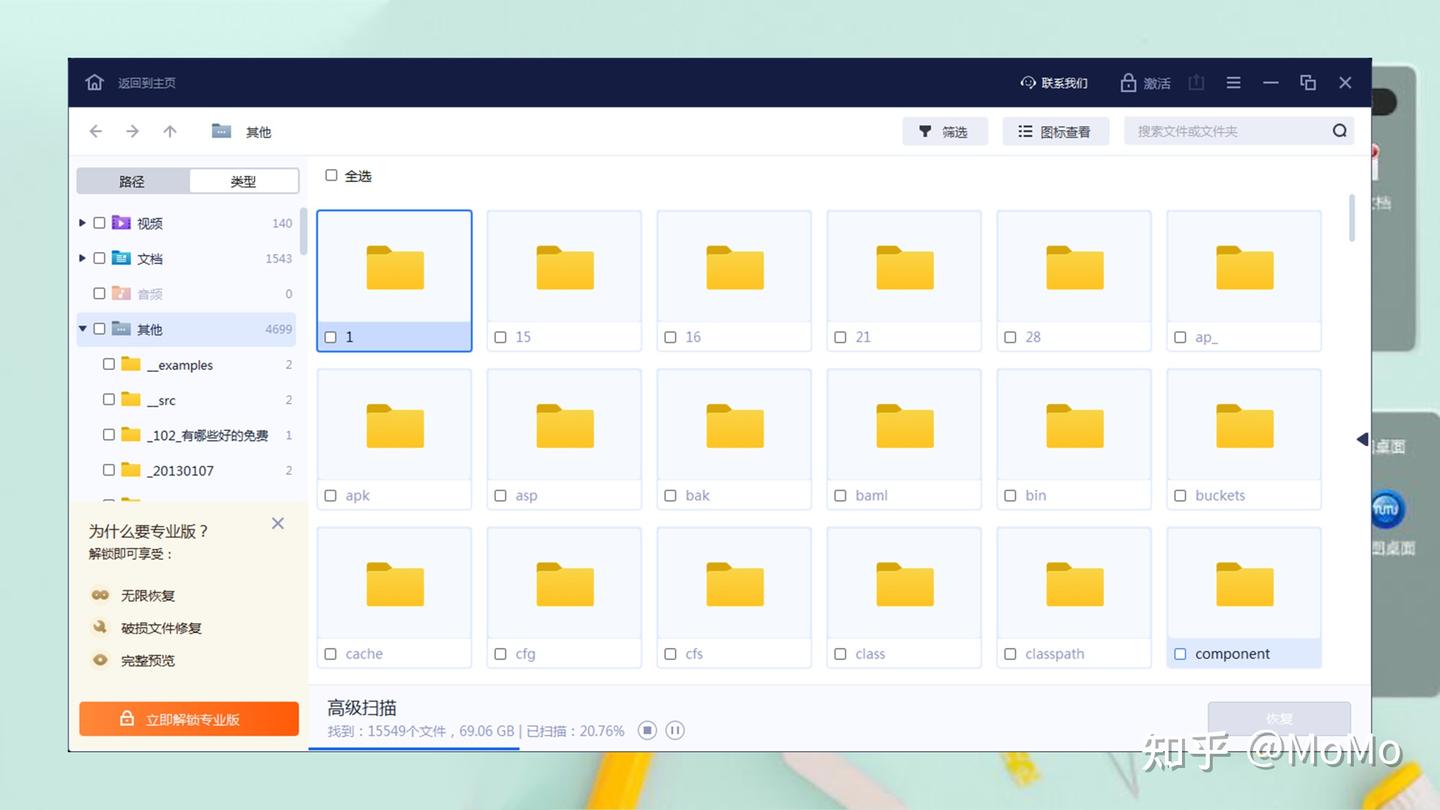1440x810 pixels.
Task: Open the baml folder icon
Action: [904, 425]
